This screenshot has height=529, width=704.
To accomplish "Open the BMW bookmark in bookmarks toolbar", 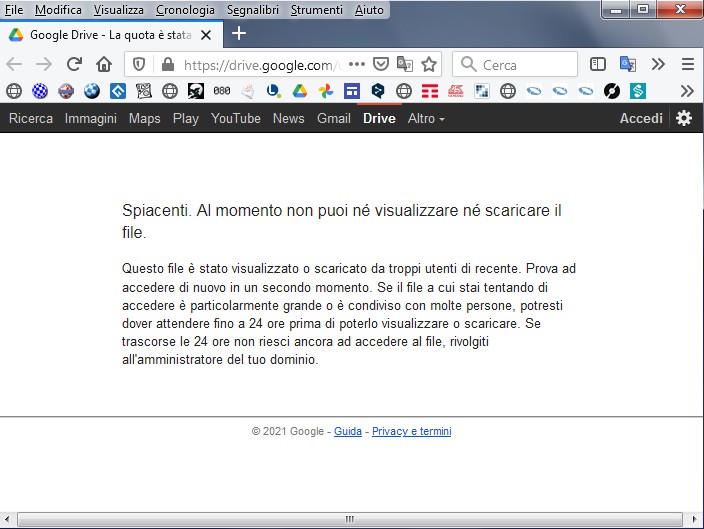I will [x=92, y=91].
